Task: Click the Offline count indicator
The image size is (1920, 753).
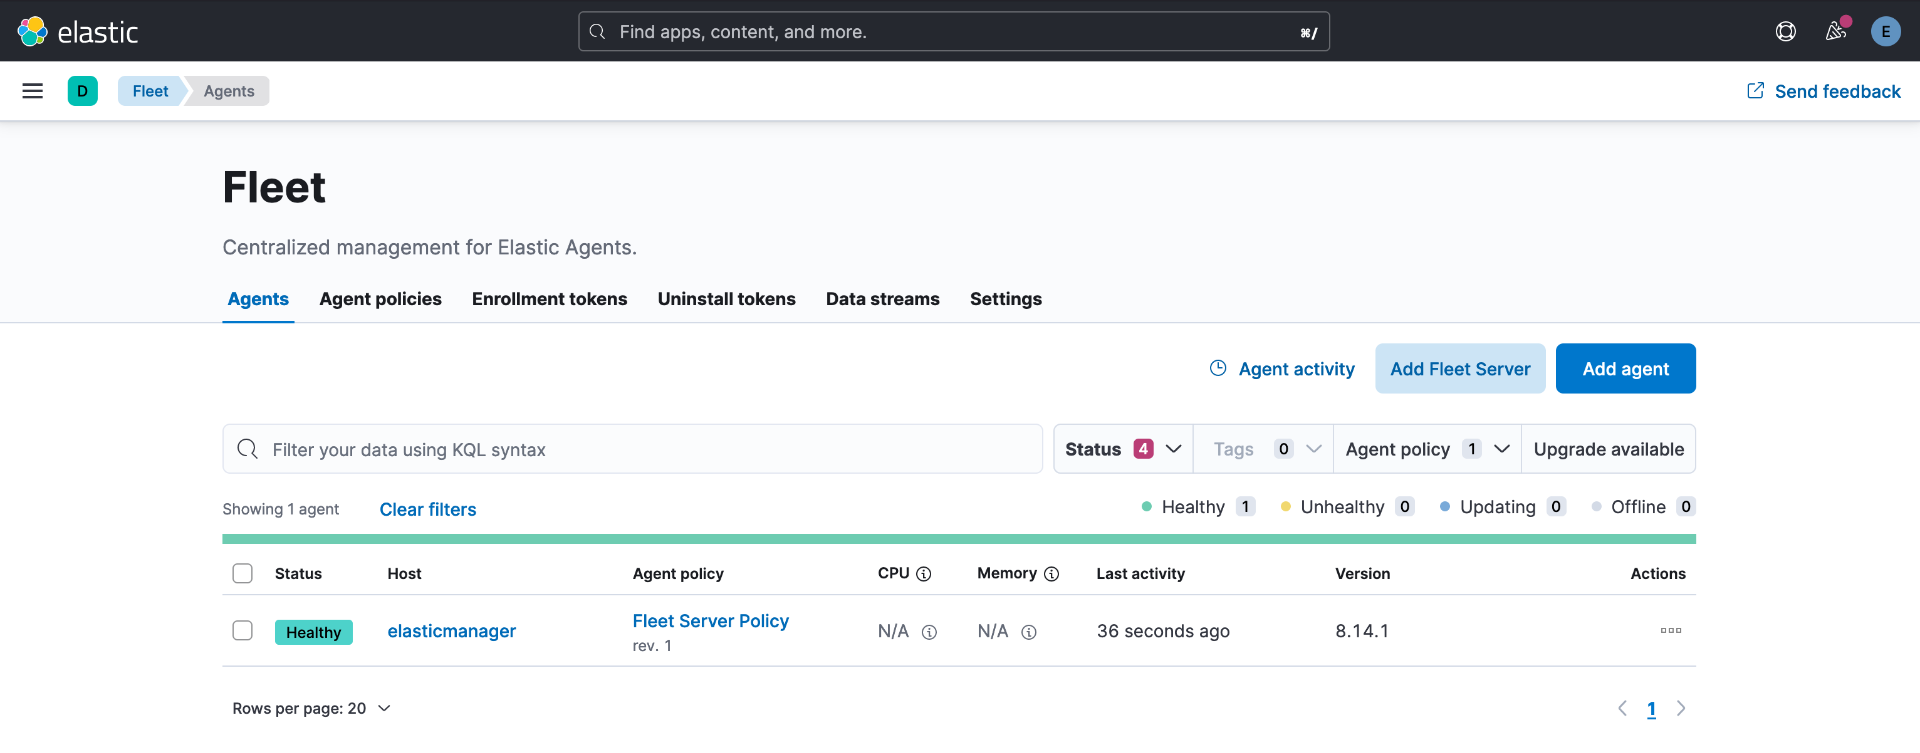Action: (1644, 507)
